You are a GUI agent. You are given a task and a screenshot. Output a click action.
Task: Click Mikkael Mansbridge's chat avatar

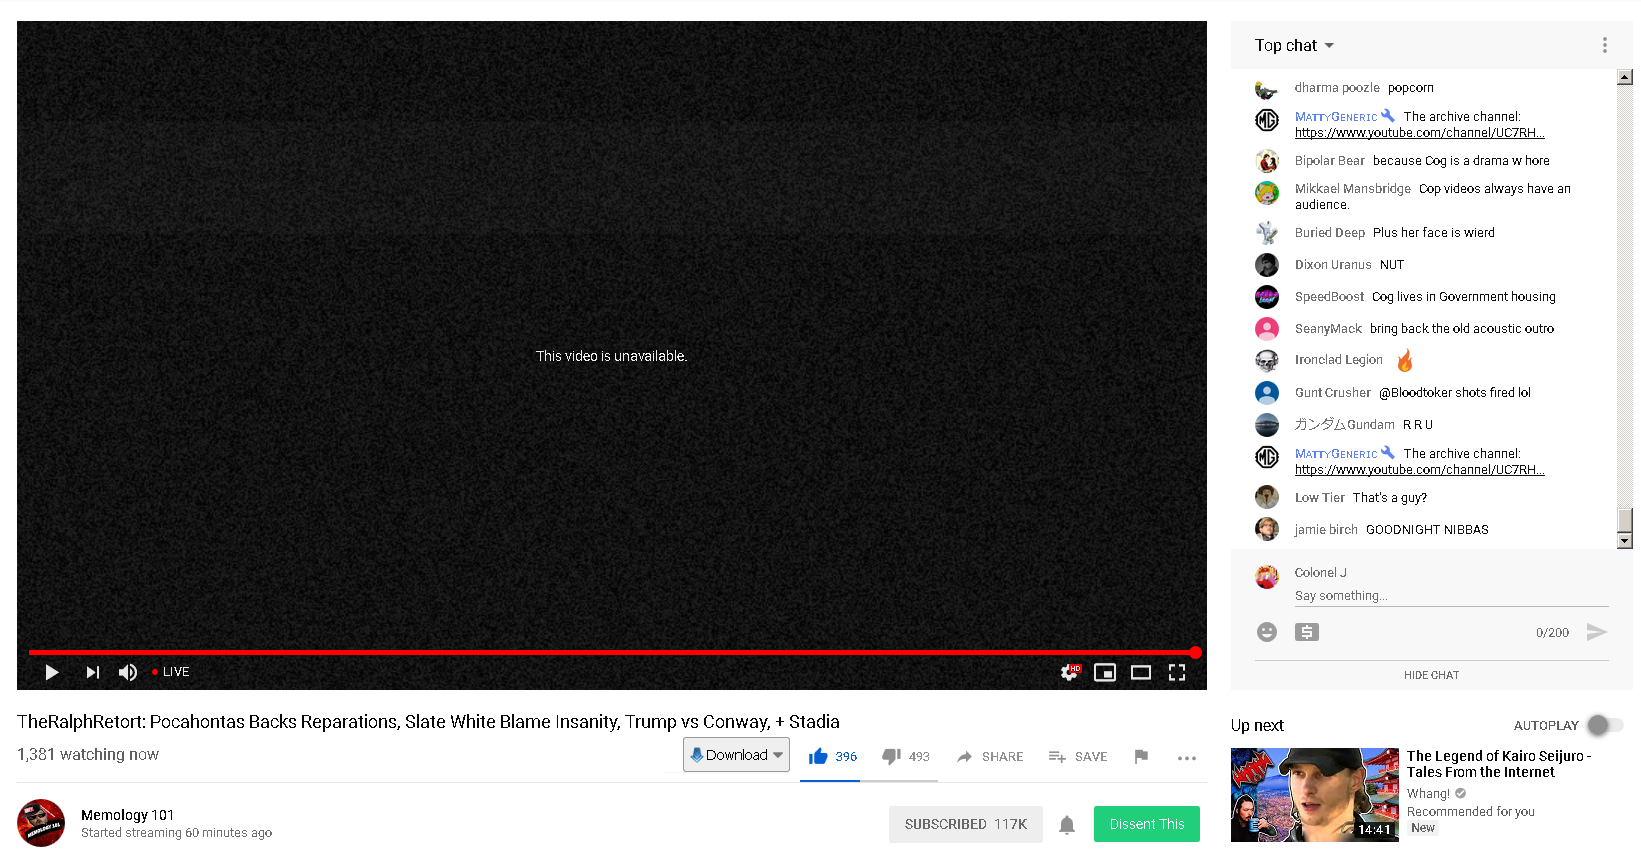point(1267,192)
